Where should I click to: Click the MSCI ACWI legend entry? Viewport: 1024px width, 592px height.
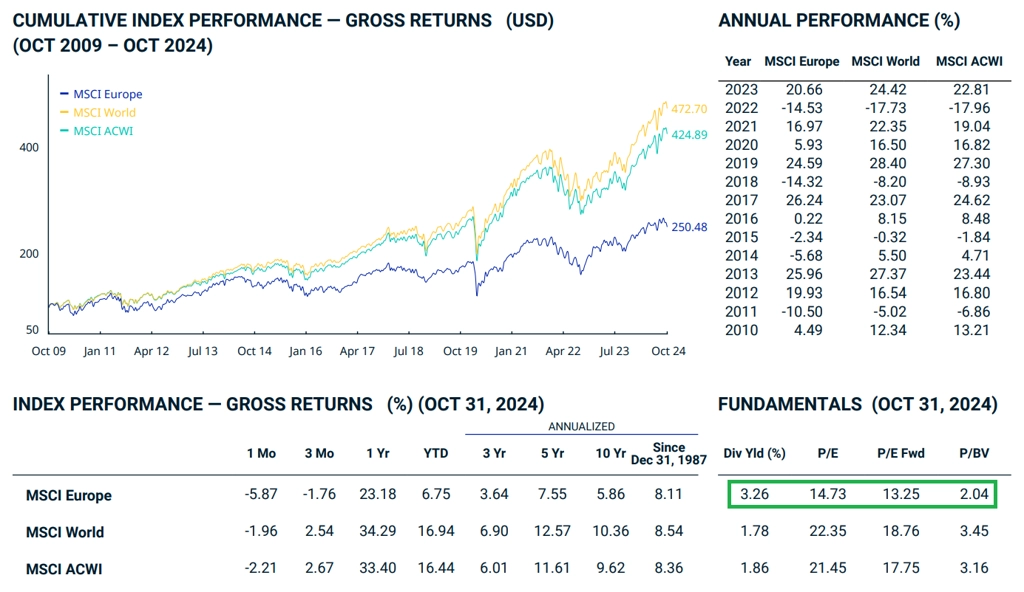pos(97,131)
